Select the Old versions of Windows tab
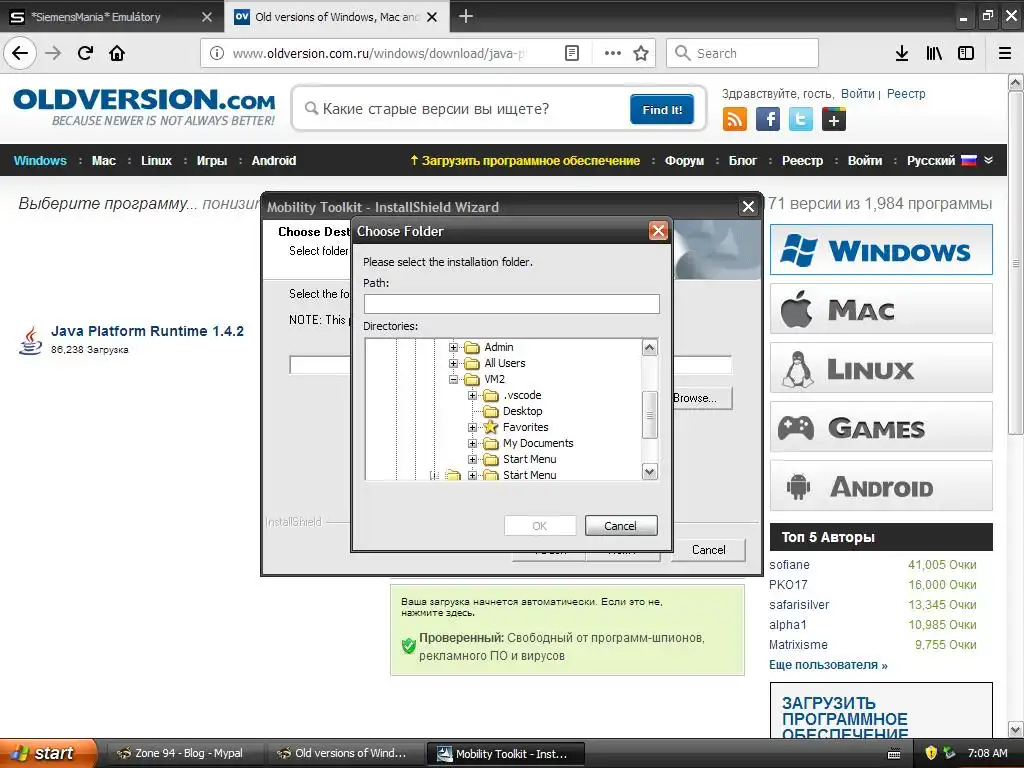1024x768 pixels. (x=336, y=16)
